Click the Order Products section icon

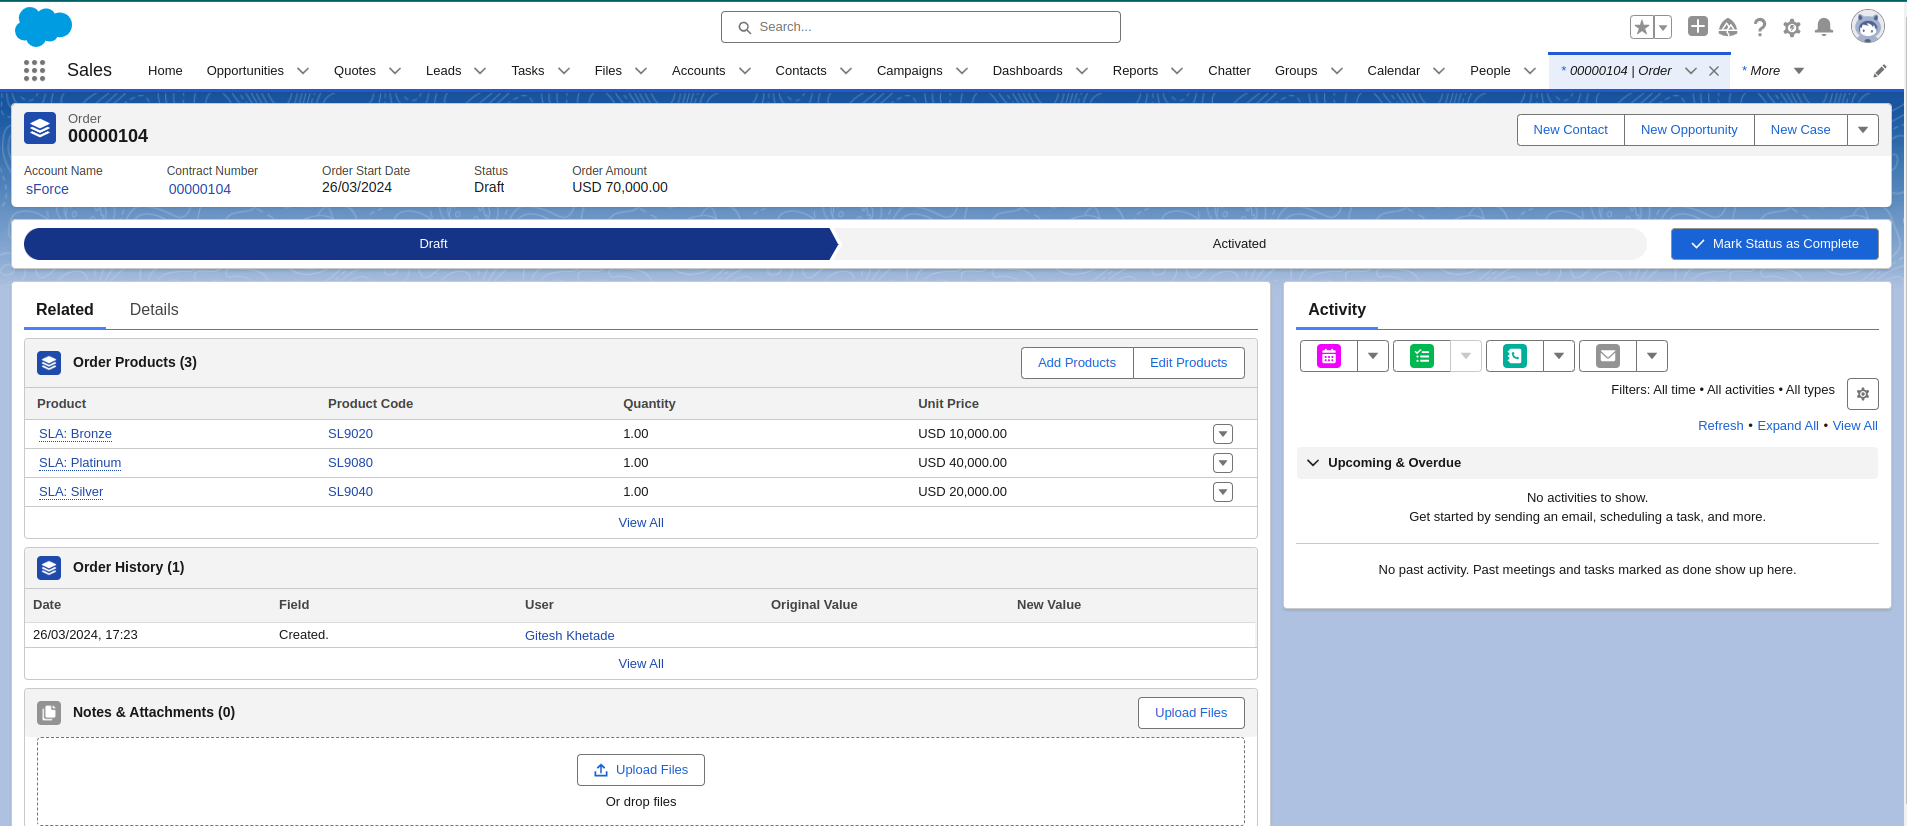49,363
